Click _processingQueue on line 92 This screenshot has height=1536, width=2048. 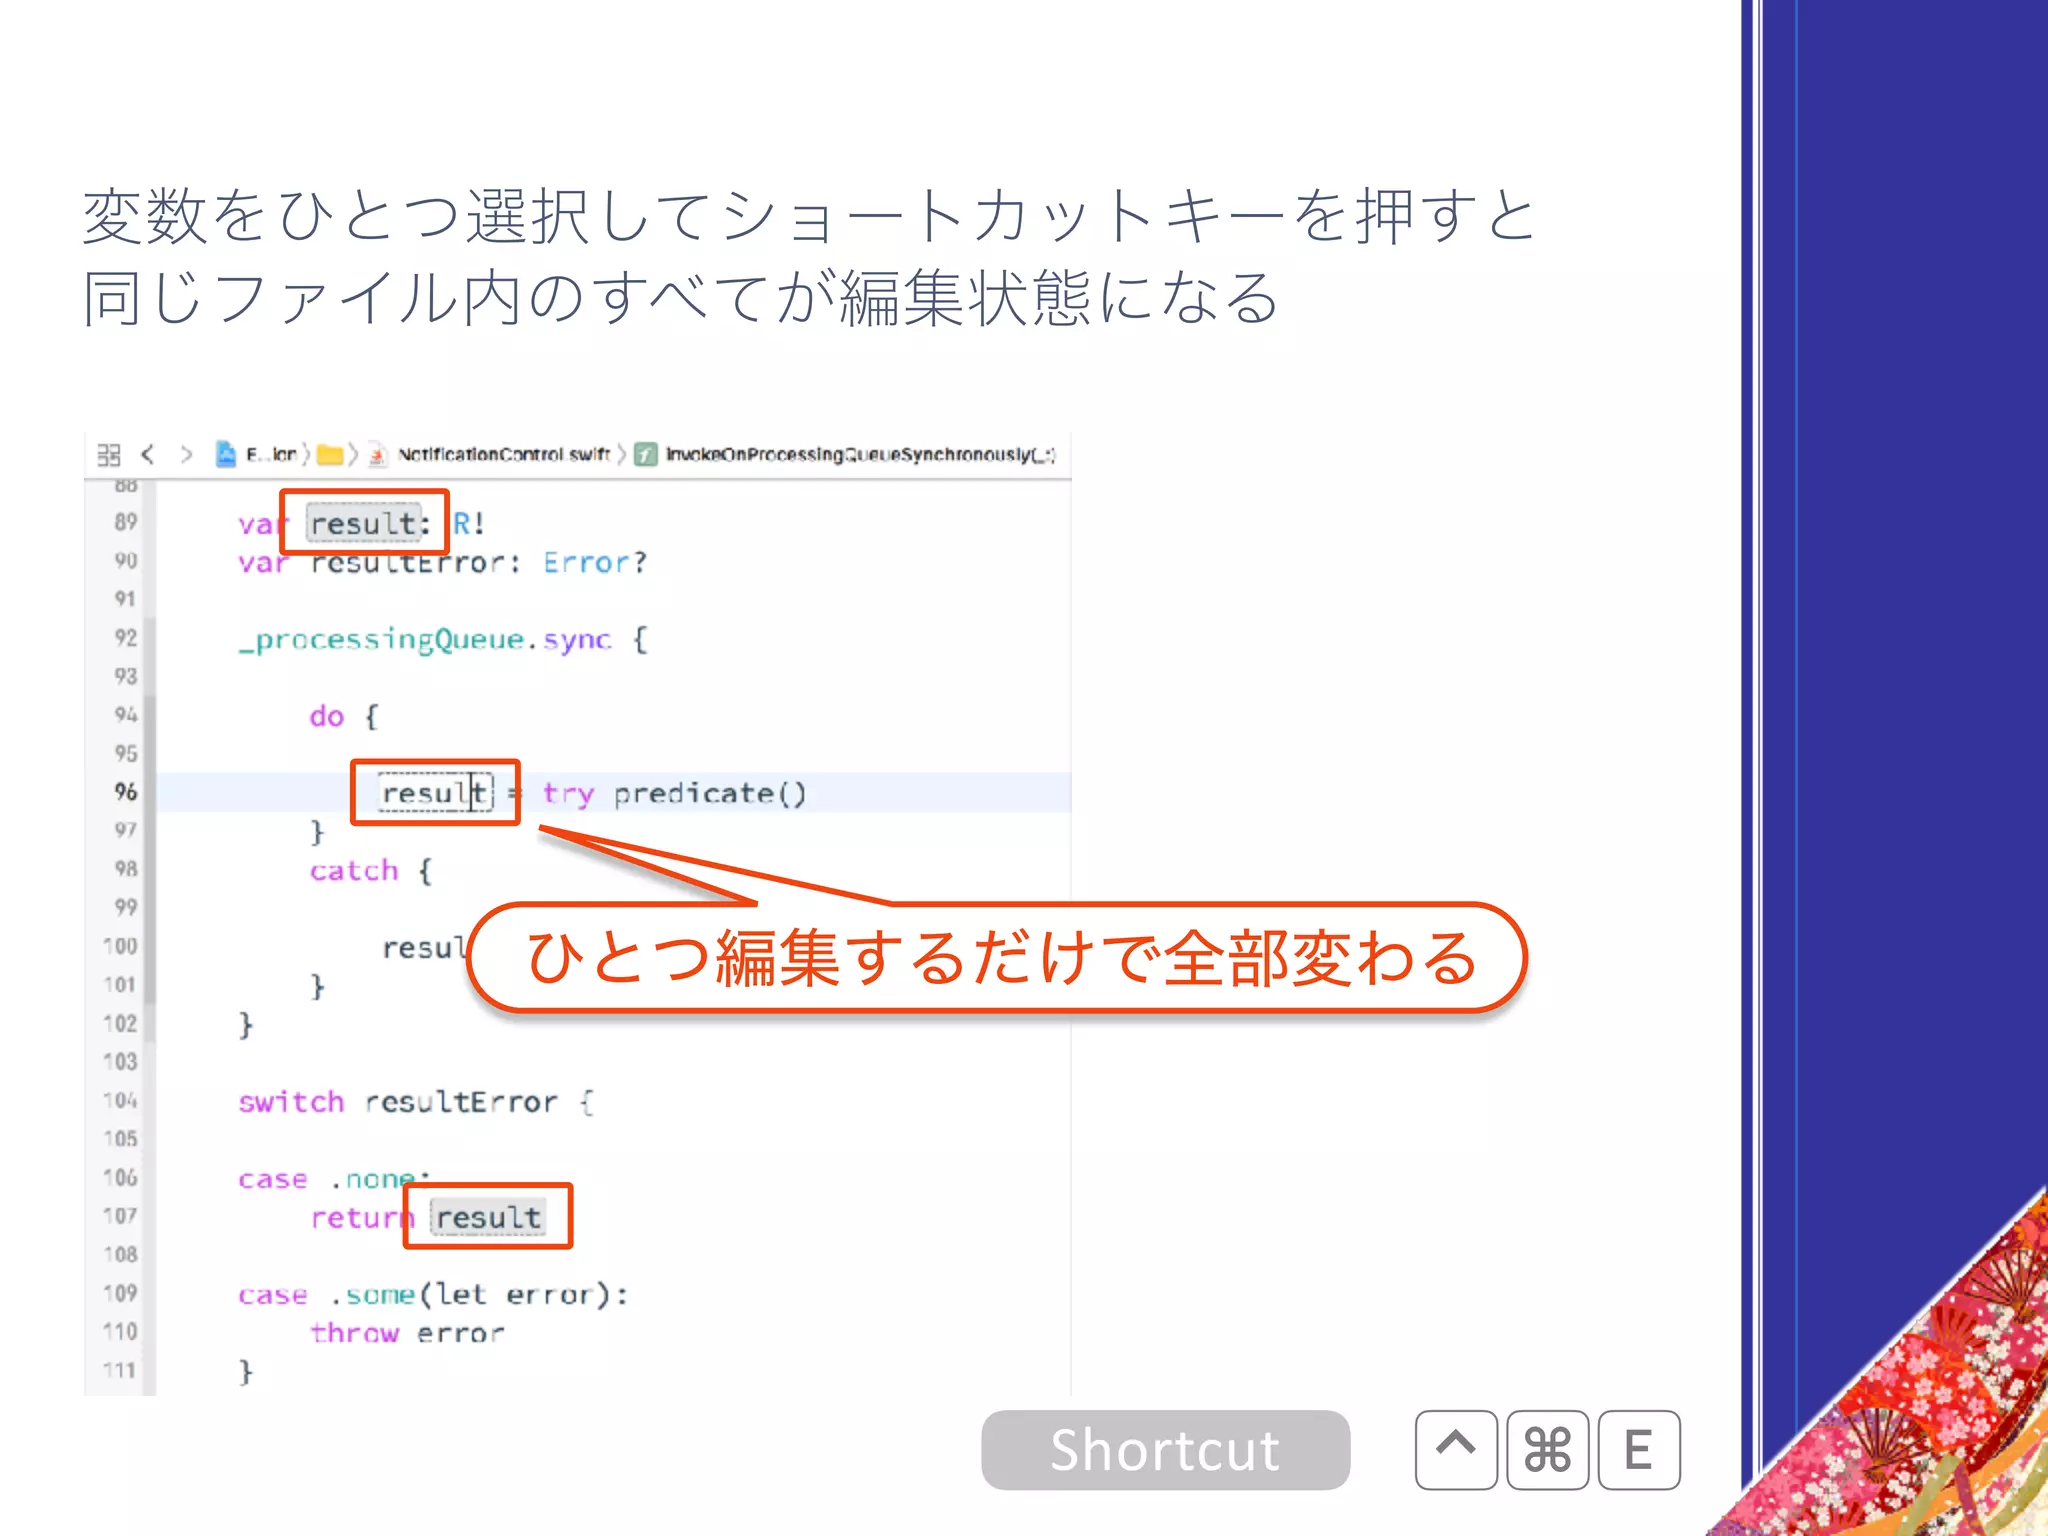click(x=381, y=640)
